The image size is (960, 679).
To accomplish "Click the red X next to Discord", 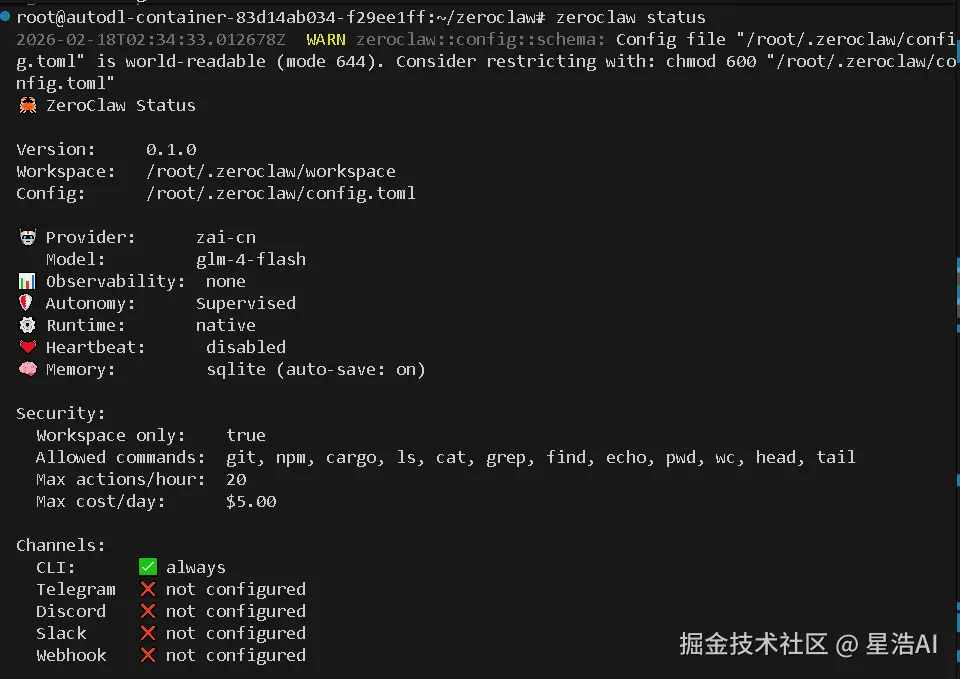I will (x=148, y=611).
